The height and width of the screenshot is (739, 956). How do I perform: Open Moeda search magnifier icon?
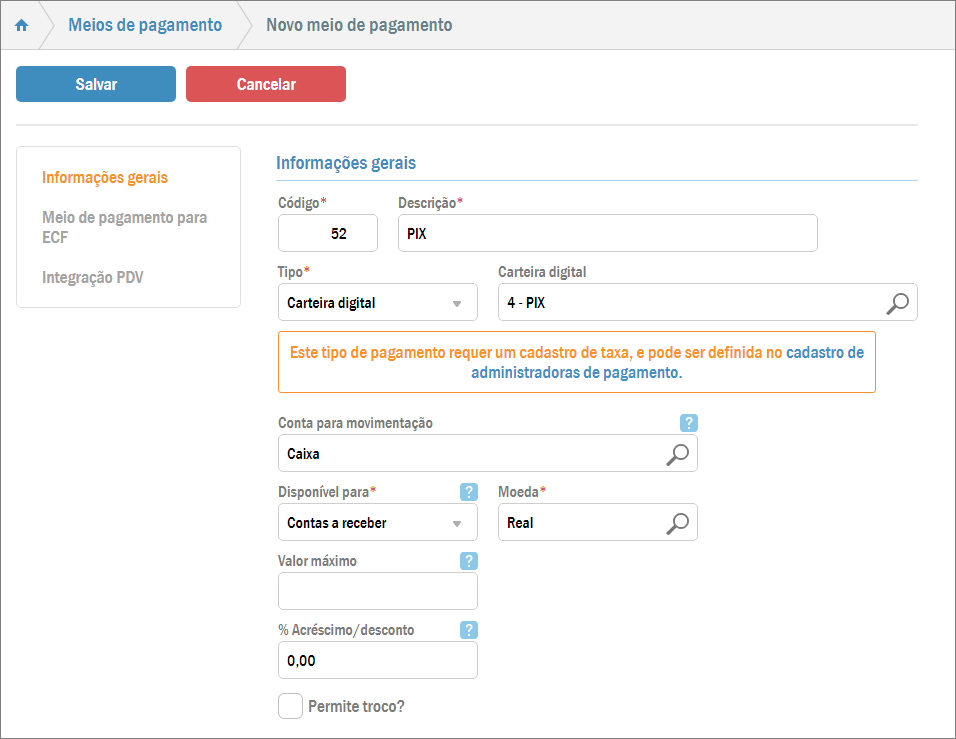[677, 522]
